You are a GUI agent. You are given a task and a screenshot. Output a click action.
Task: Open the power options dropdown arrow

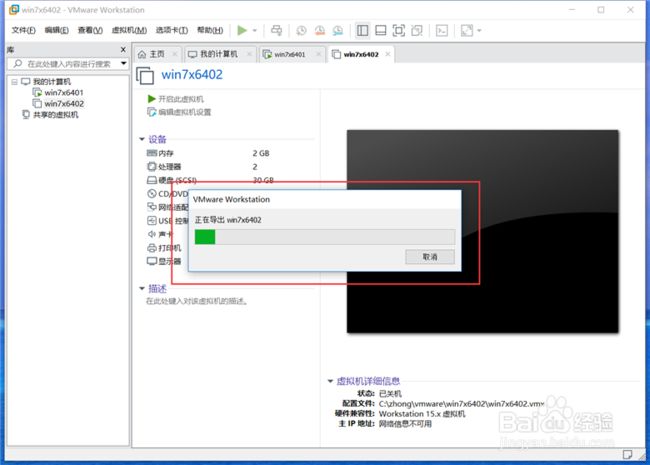click(x=255, y=31)
